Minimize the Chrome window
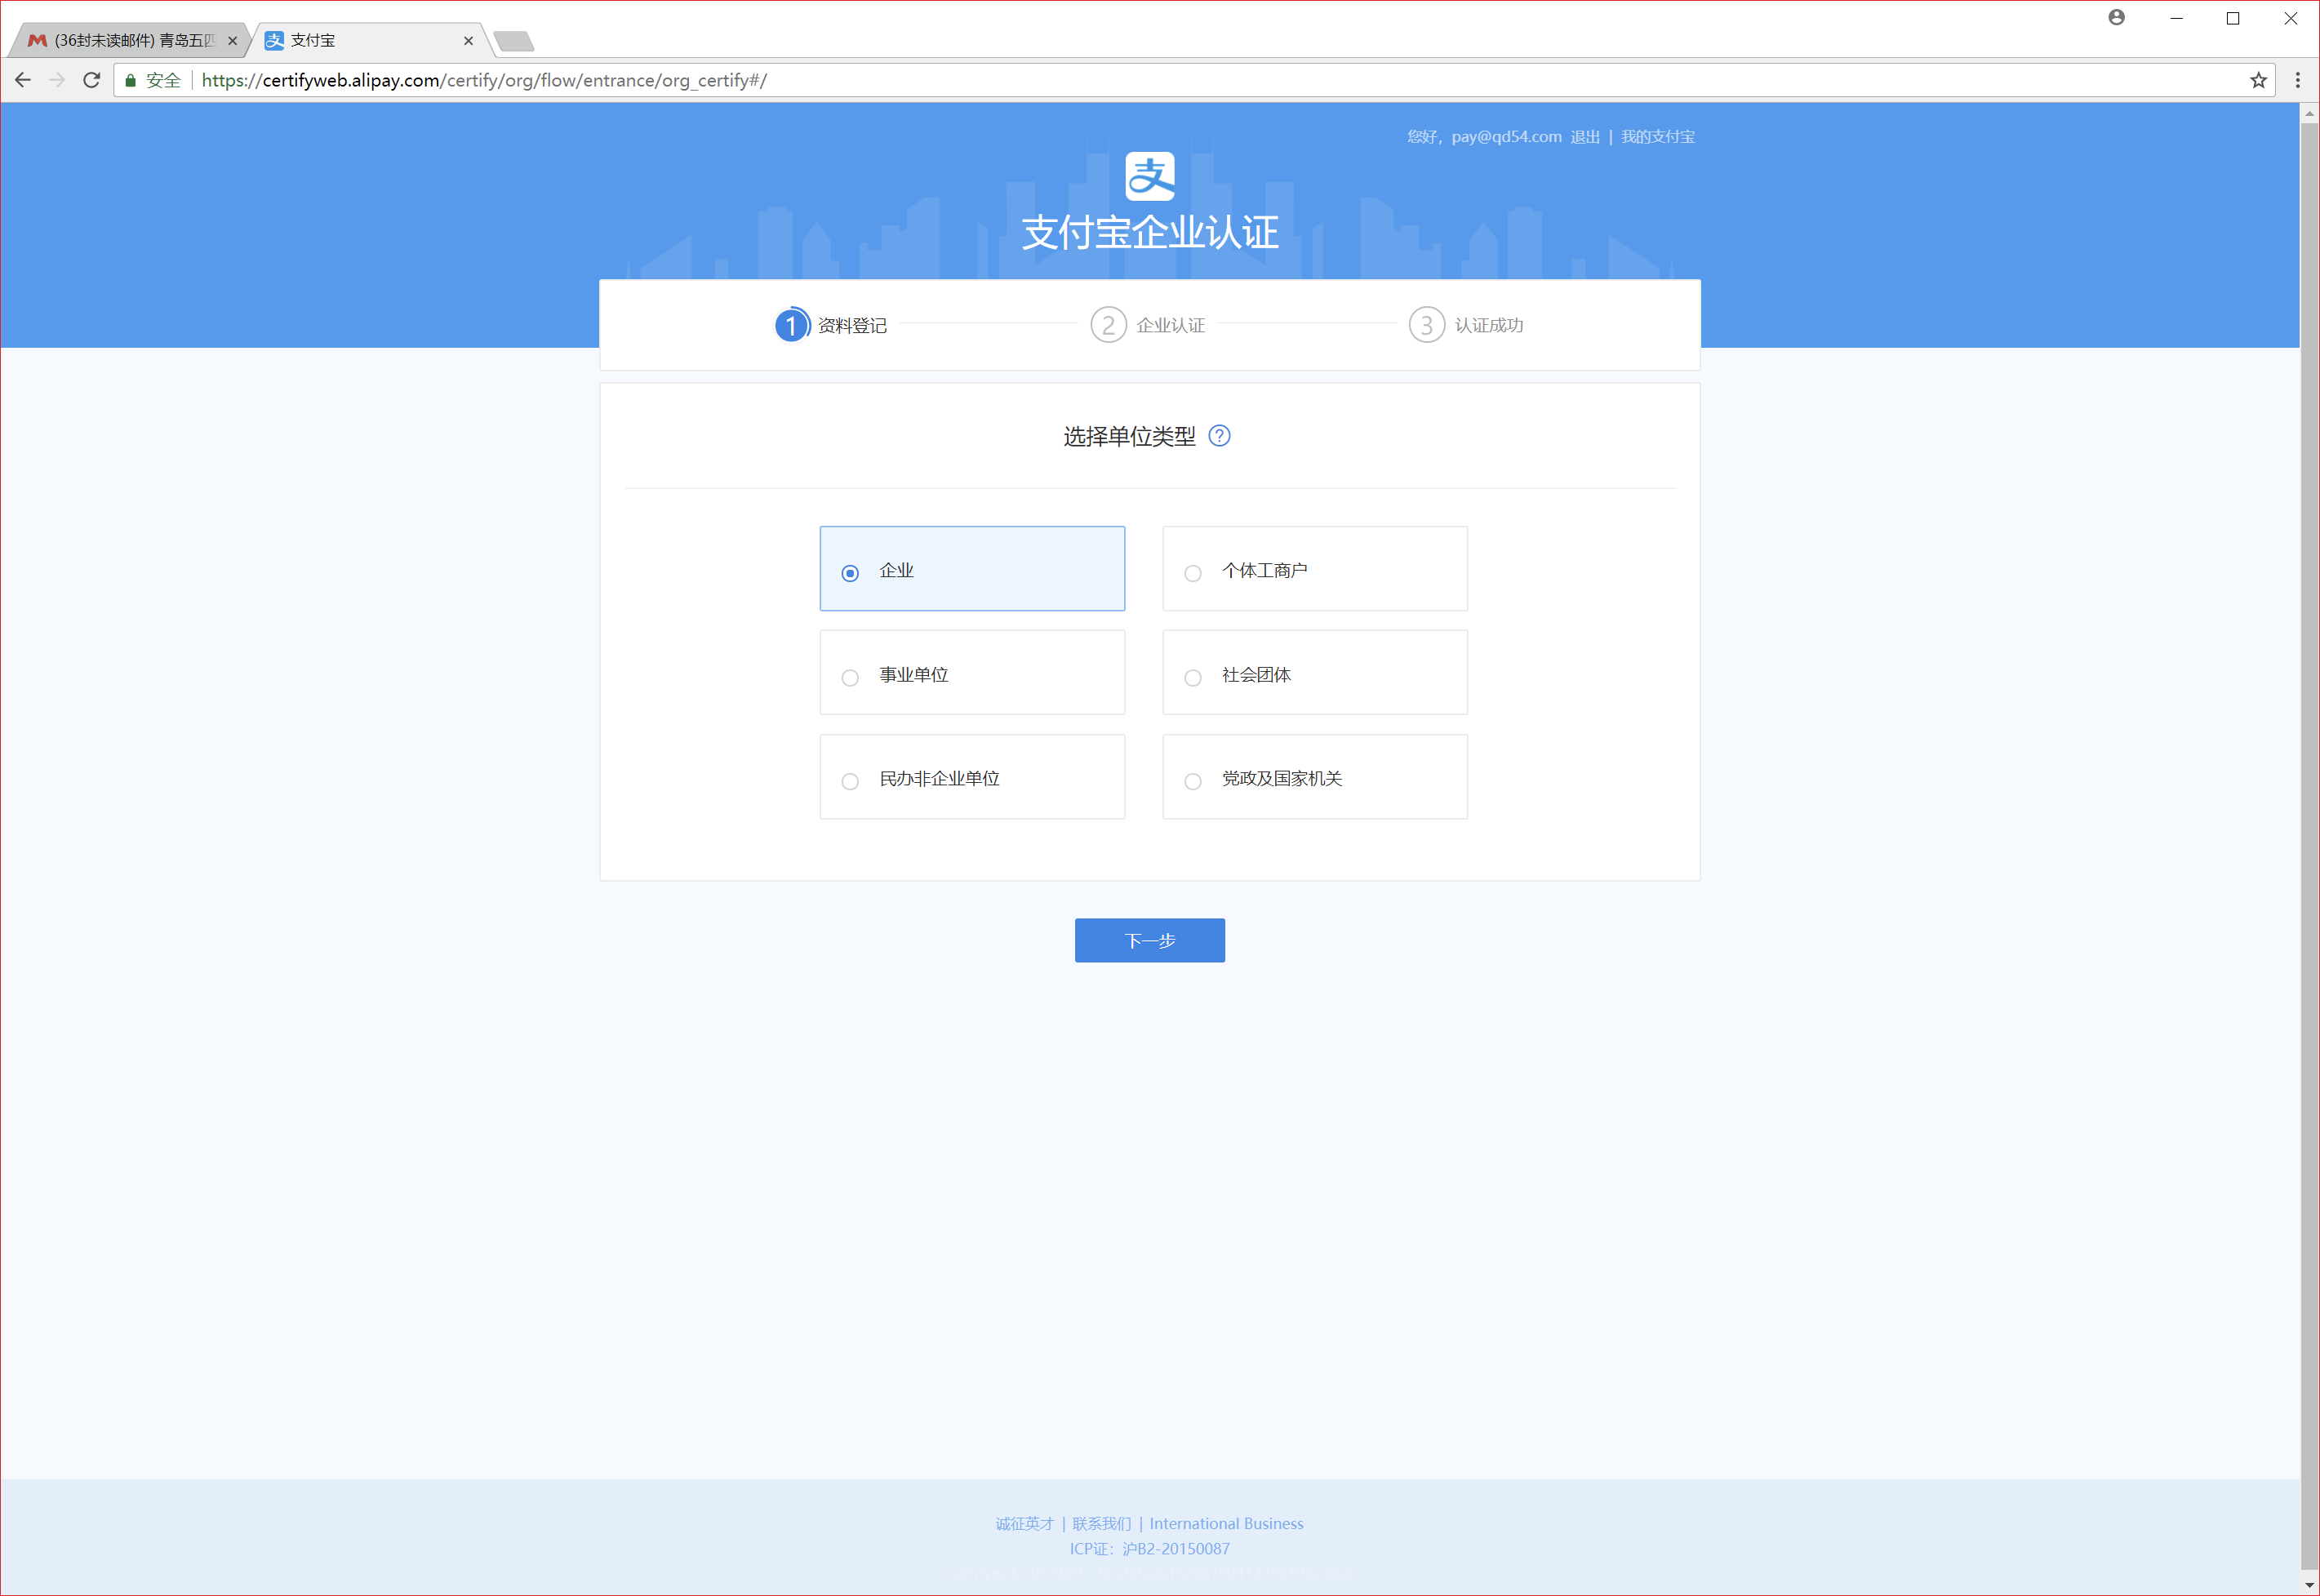This screenshot has height=1596, width=2320. click(2176, 18)
